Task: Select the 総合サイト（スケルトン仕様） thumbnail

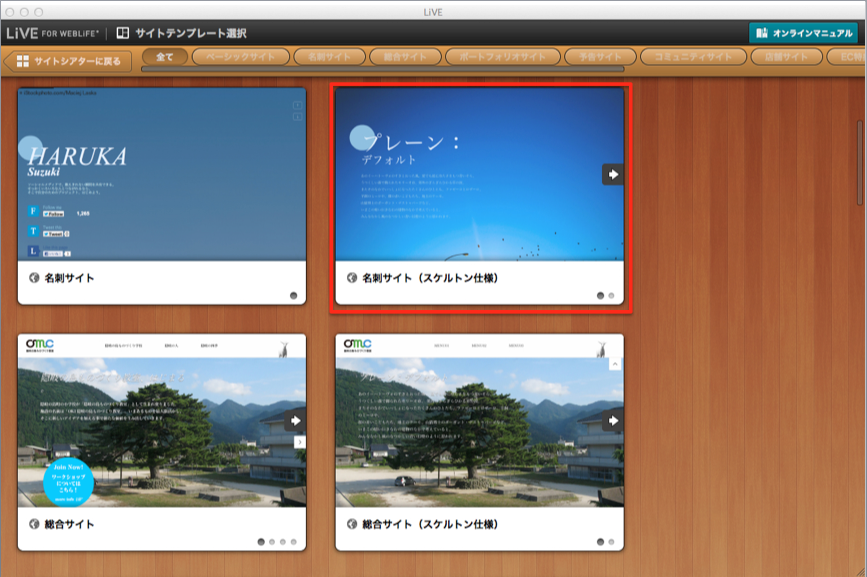Action: 479,421
